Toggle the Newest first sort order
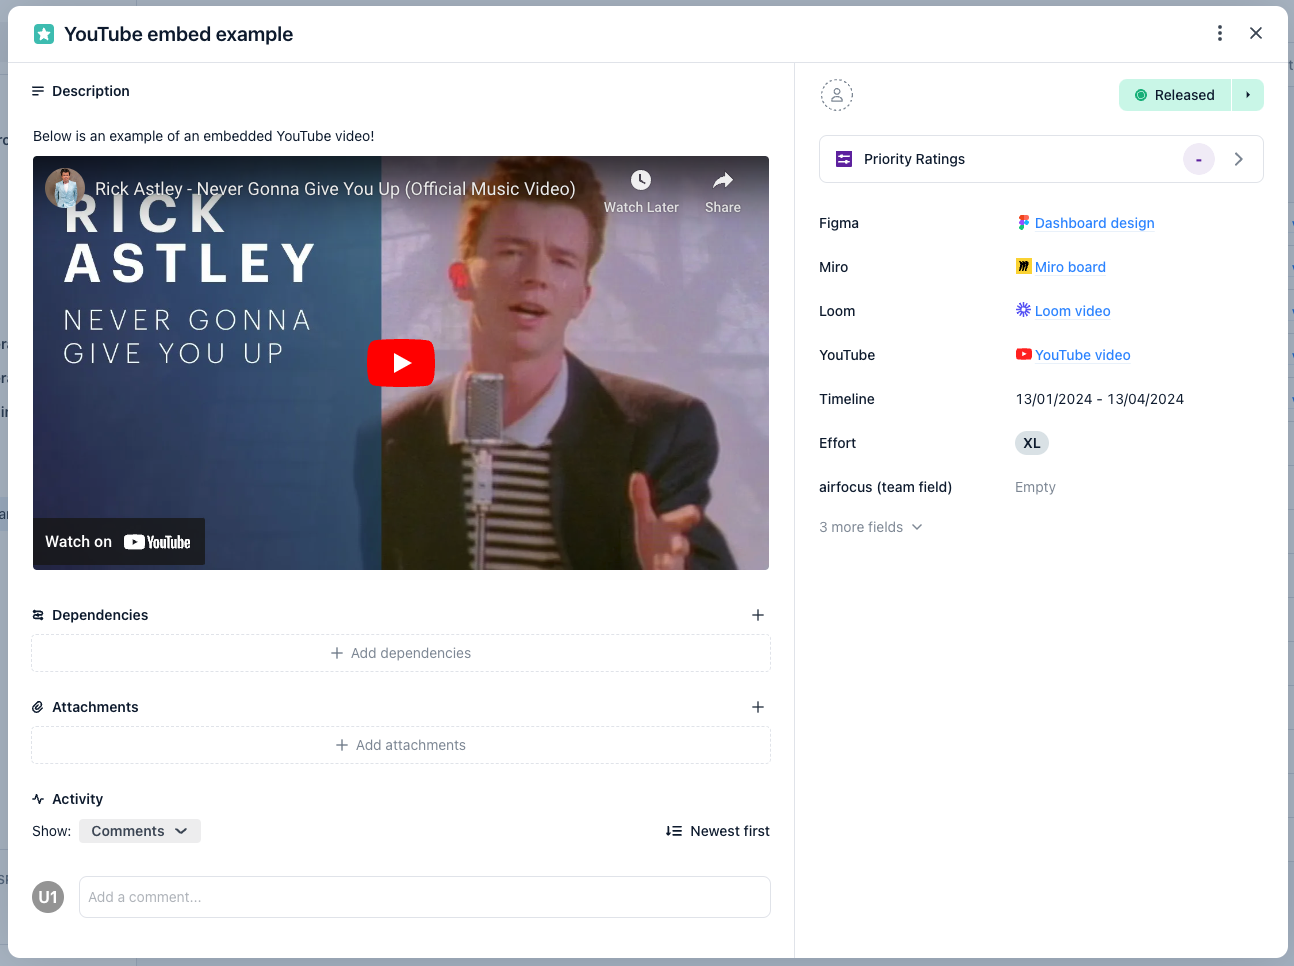 click(717, 831)
